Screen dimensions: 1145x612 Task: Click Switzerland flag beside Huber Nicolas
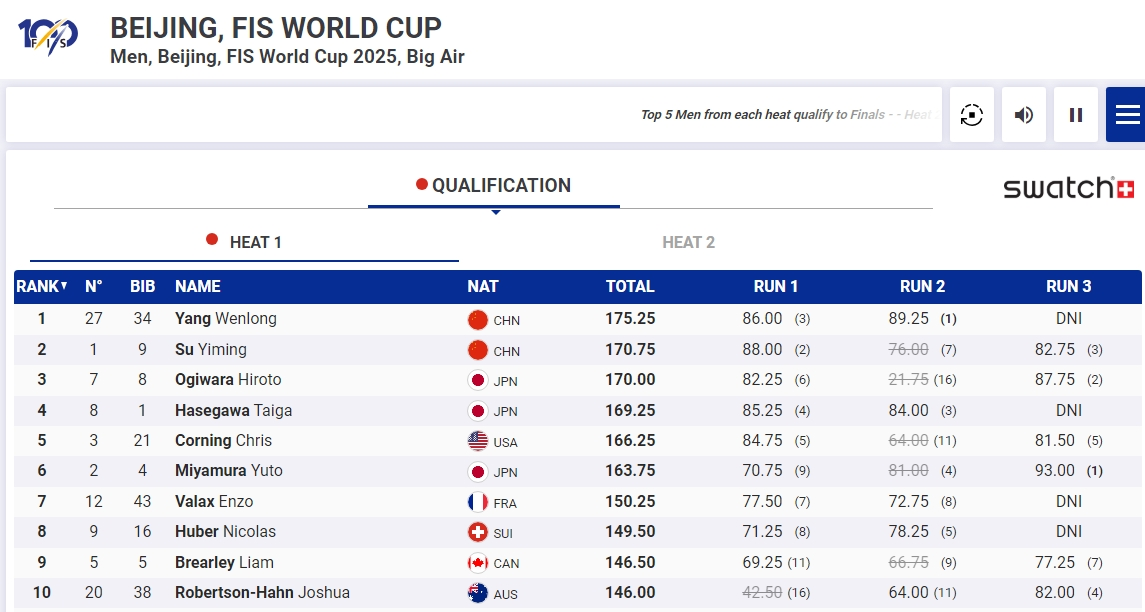[x=478, y=532]
